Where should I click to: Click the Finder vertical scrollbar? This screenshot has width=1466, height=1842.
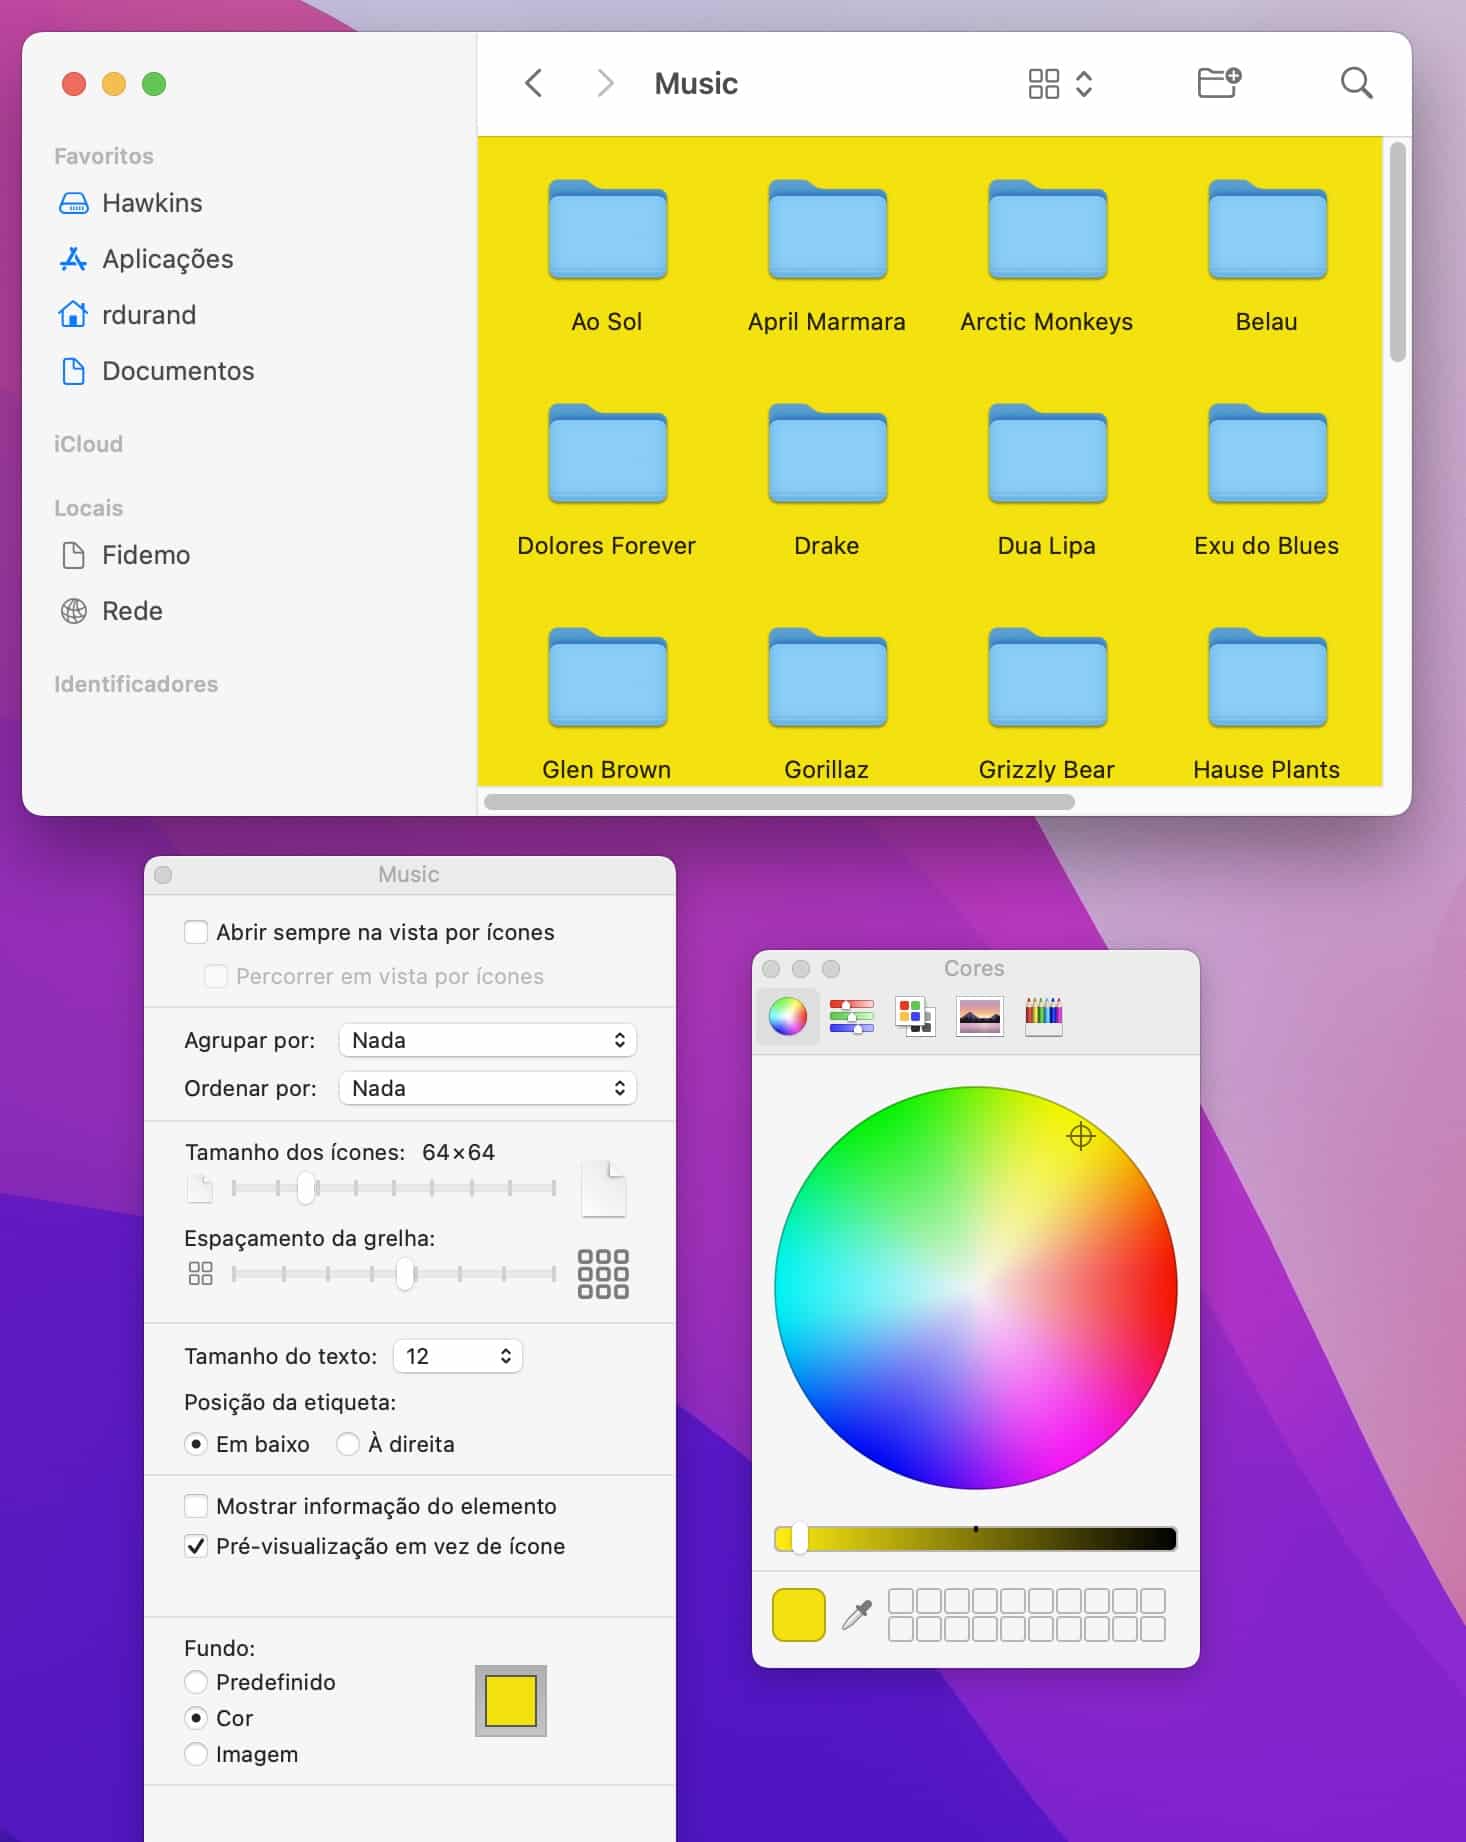(x=1397, y=252)
